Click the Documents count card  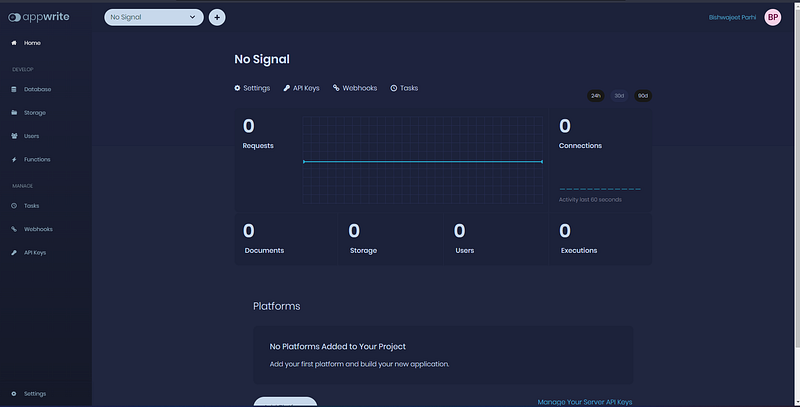point(285,239)
